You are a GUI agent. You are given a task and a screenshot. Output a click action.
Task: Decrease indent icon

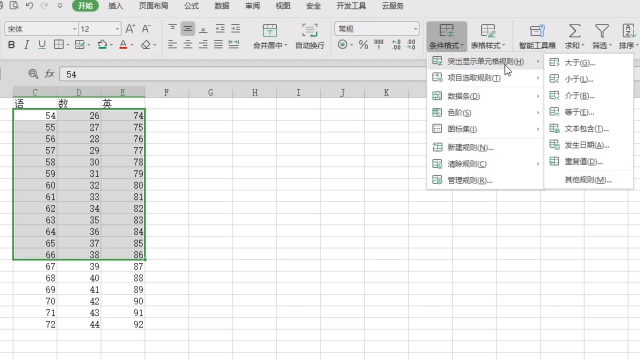click(x=220, y=29)
